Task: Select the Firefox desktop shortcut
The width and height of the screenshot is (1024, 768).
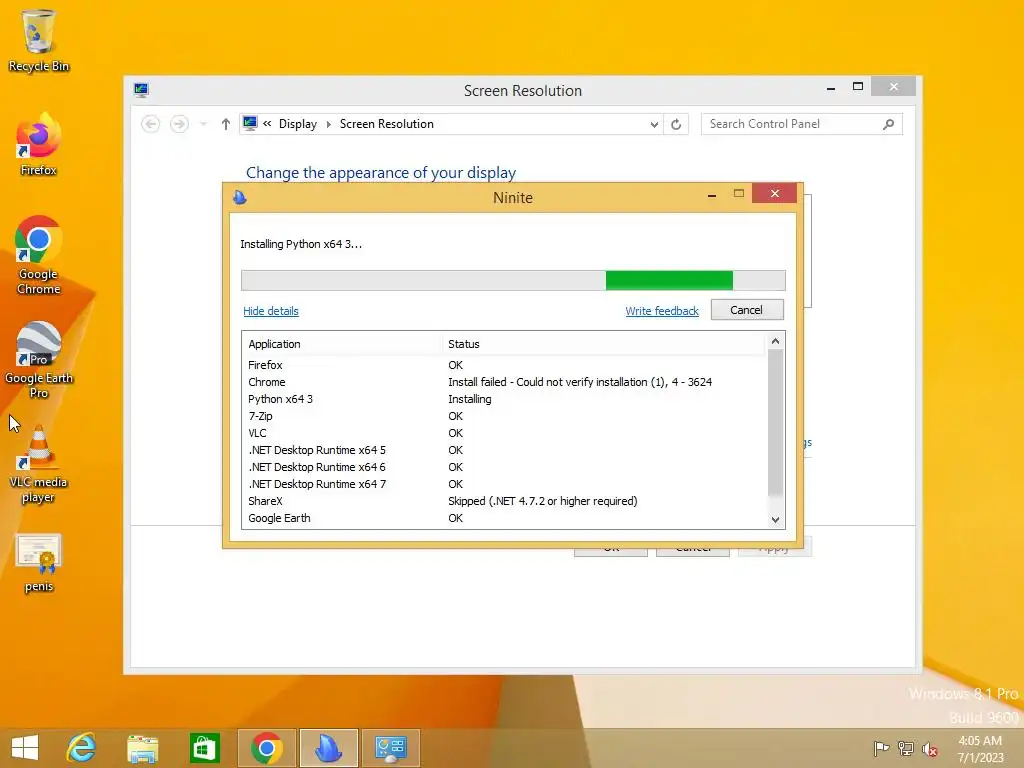Action: click(x=39, y=144)
